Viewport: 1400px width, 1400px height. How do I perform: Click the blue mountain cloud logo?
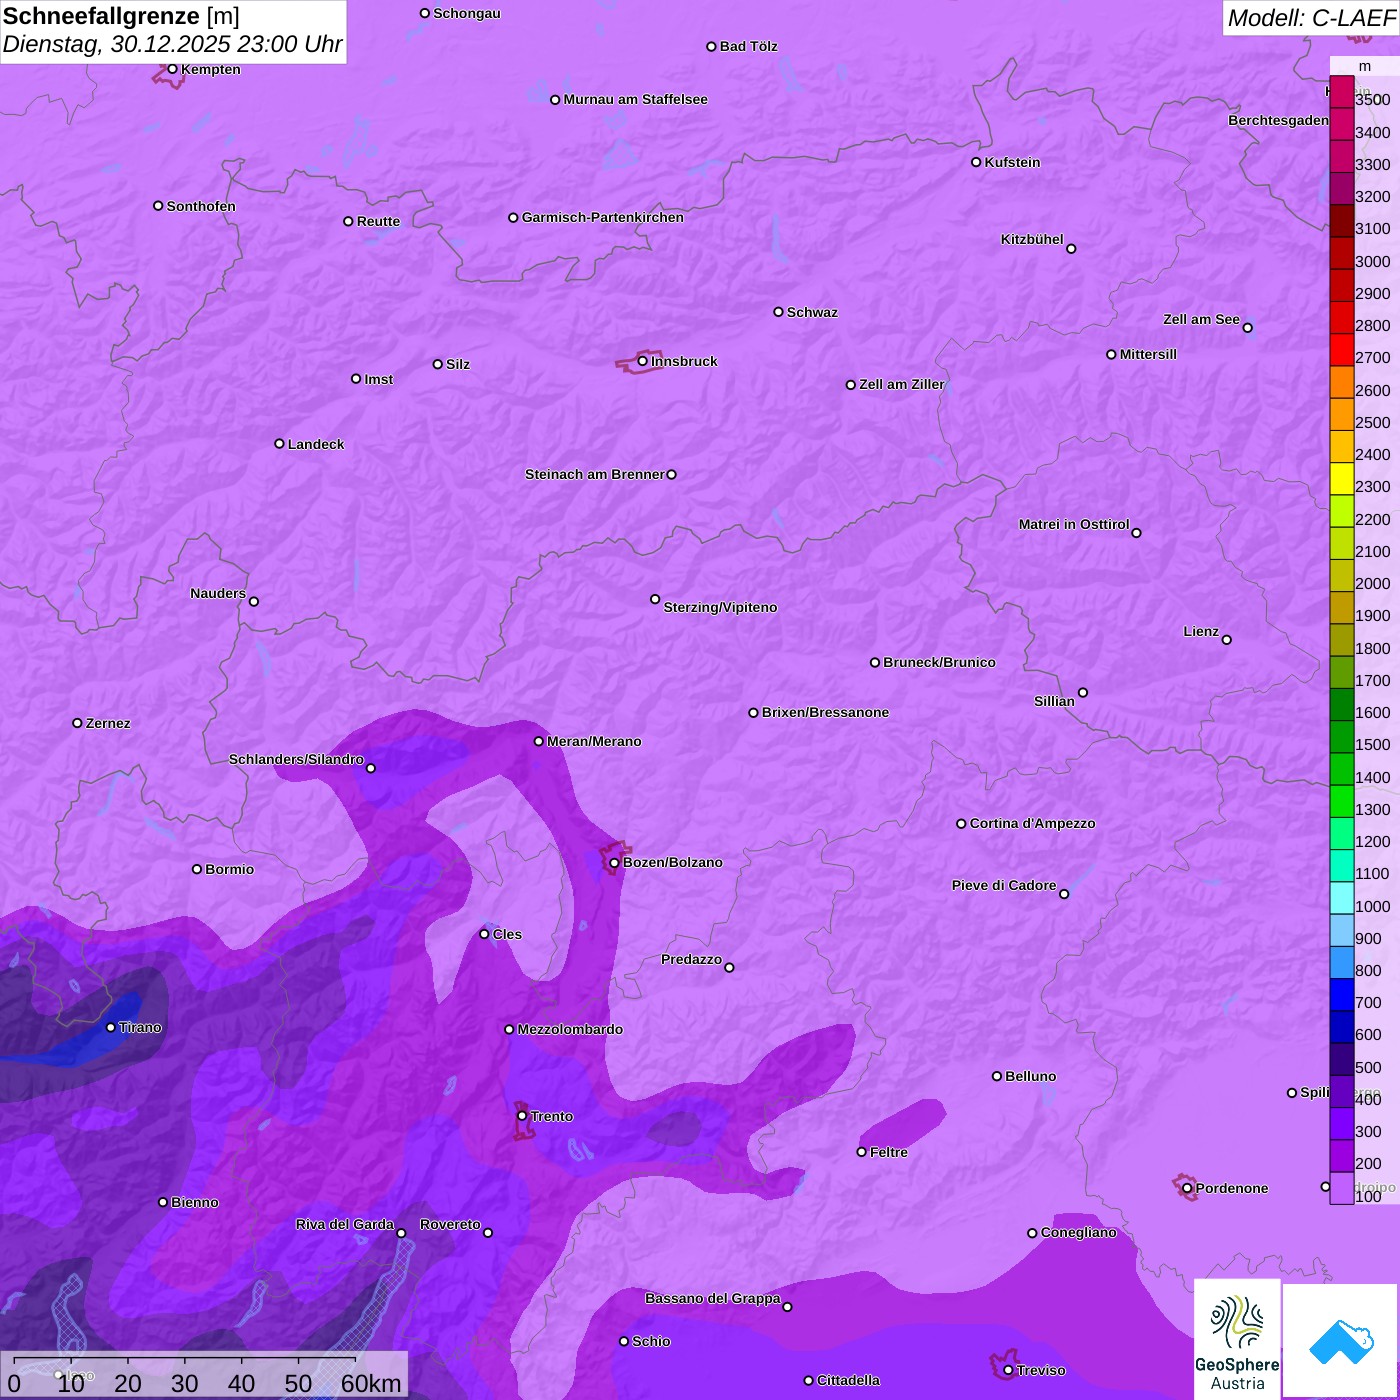pos(1341,1341)
